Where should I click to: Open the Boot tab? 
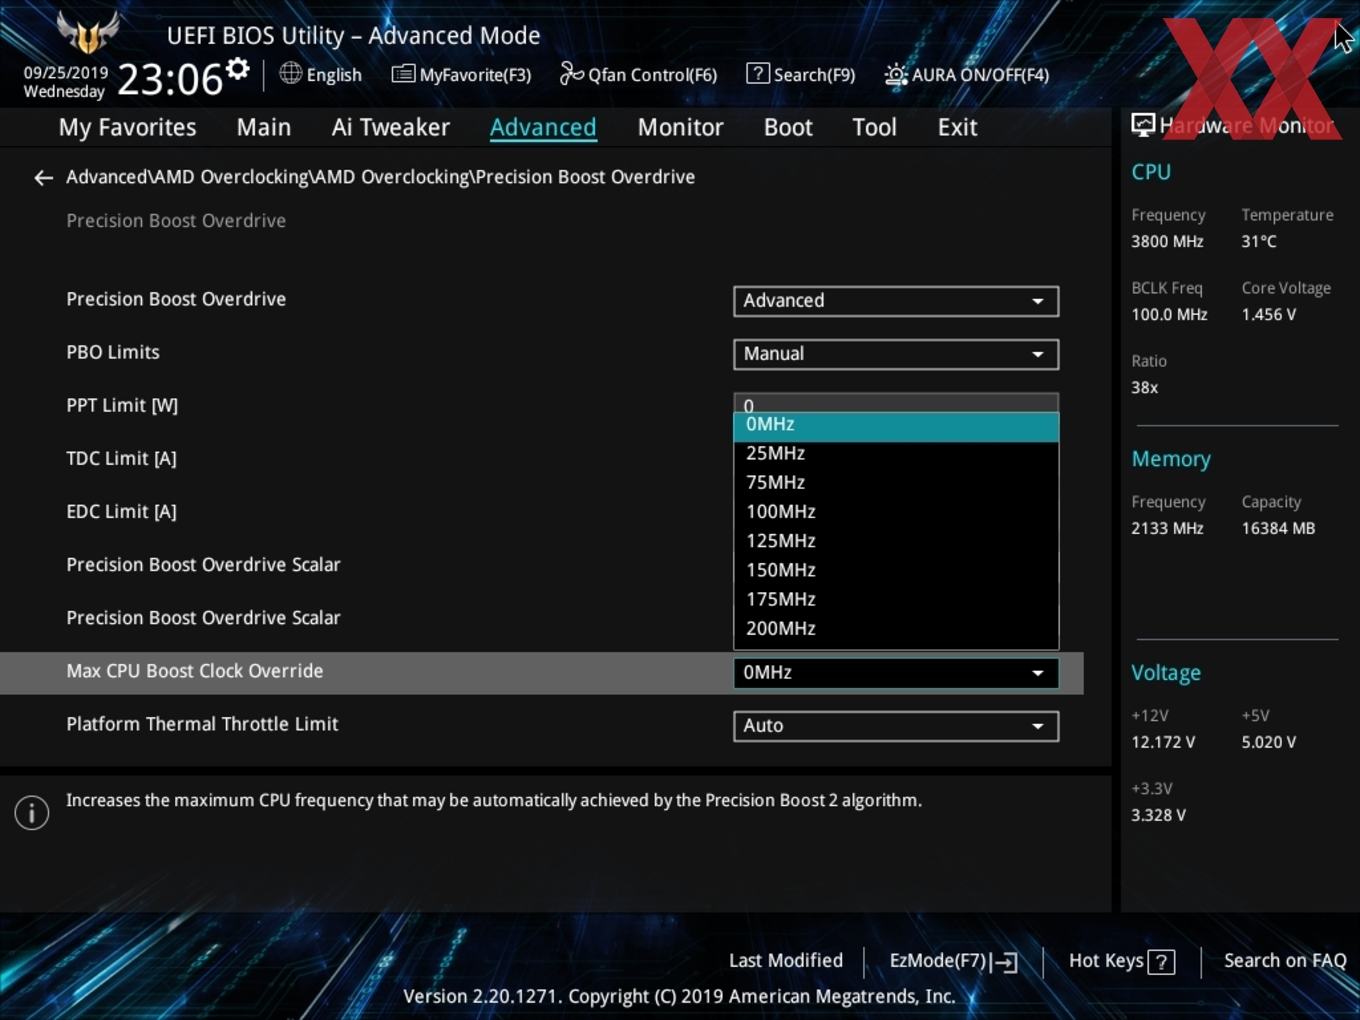[x=788, y=127]
